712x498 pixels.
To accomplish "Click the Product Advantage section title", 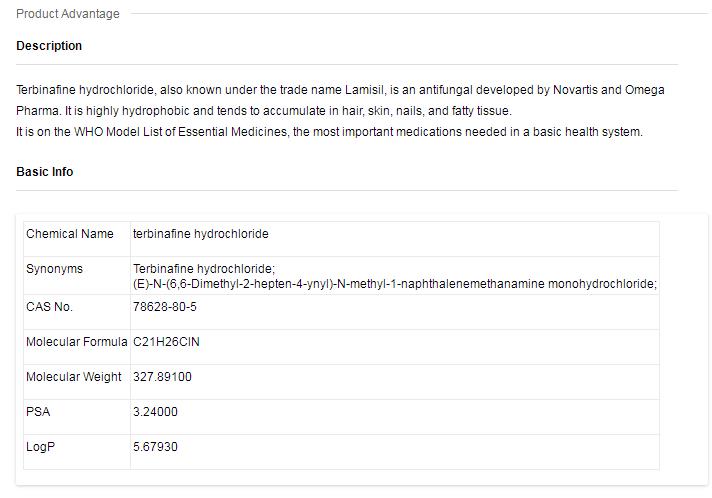I will (67, 14).
